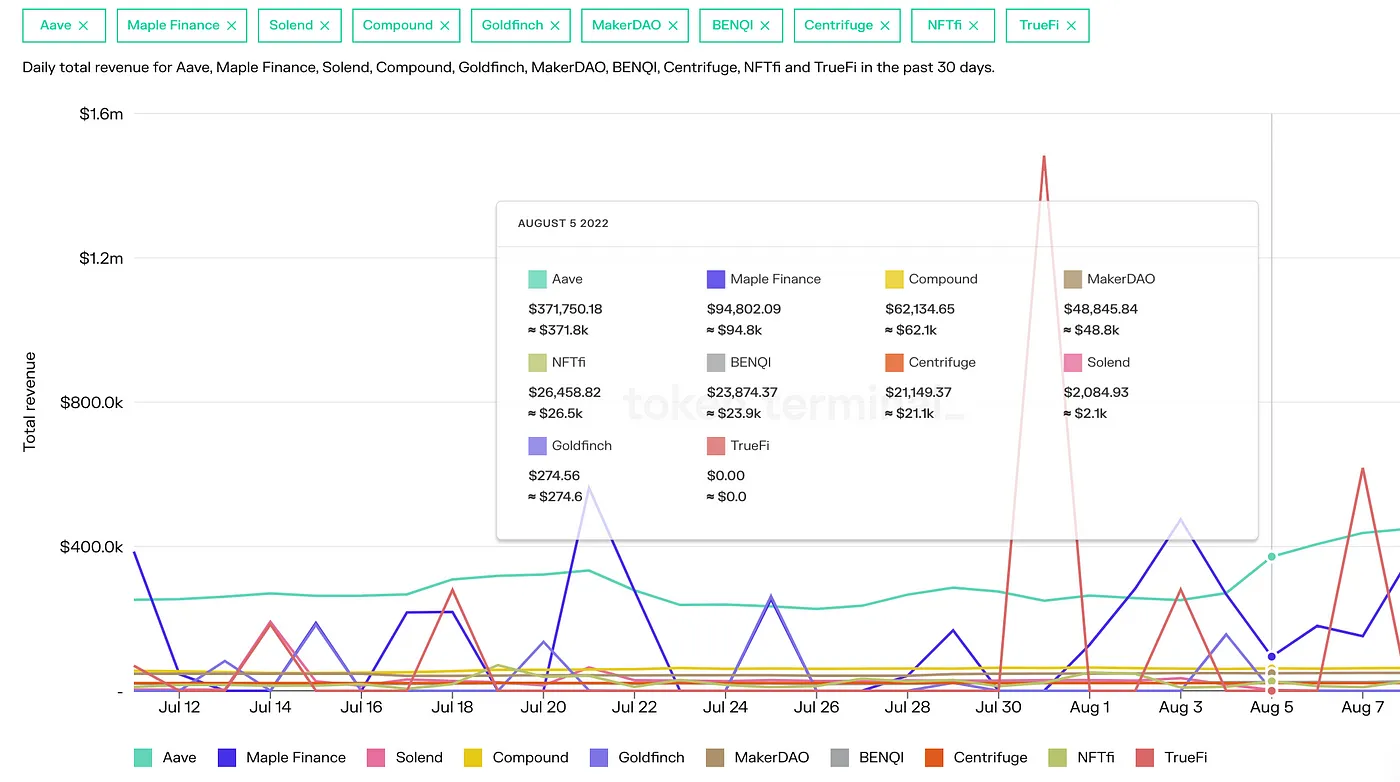Screen dimensions: 1400x782
Task: Select the Solend value "$2,084.93"
Action: pos(1096,392)
